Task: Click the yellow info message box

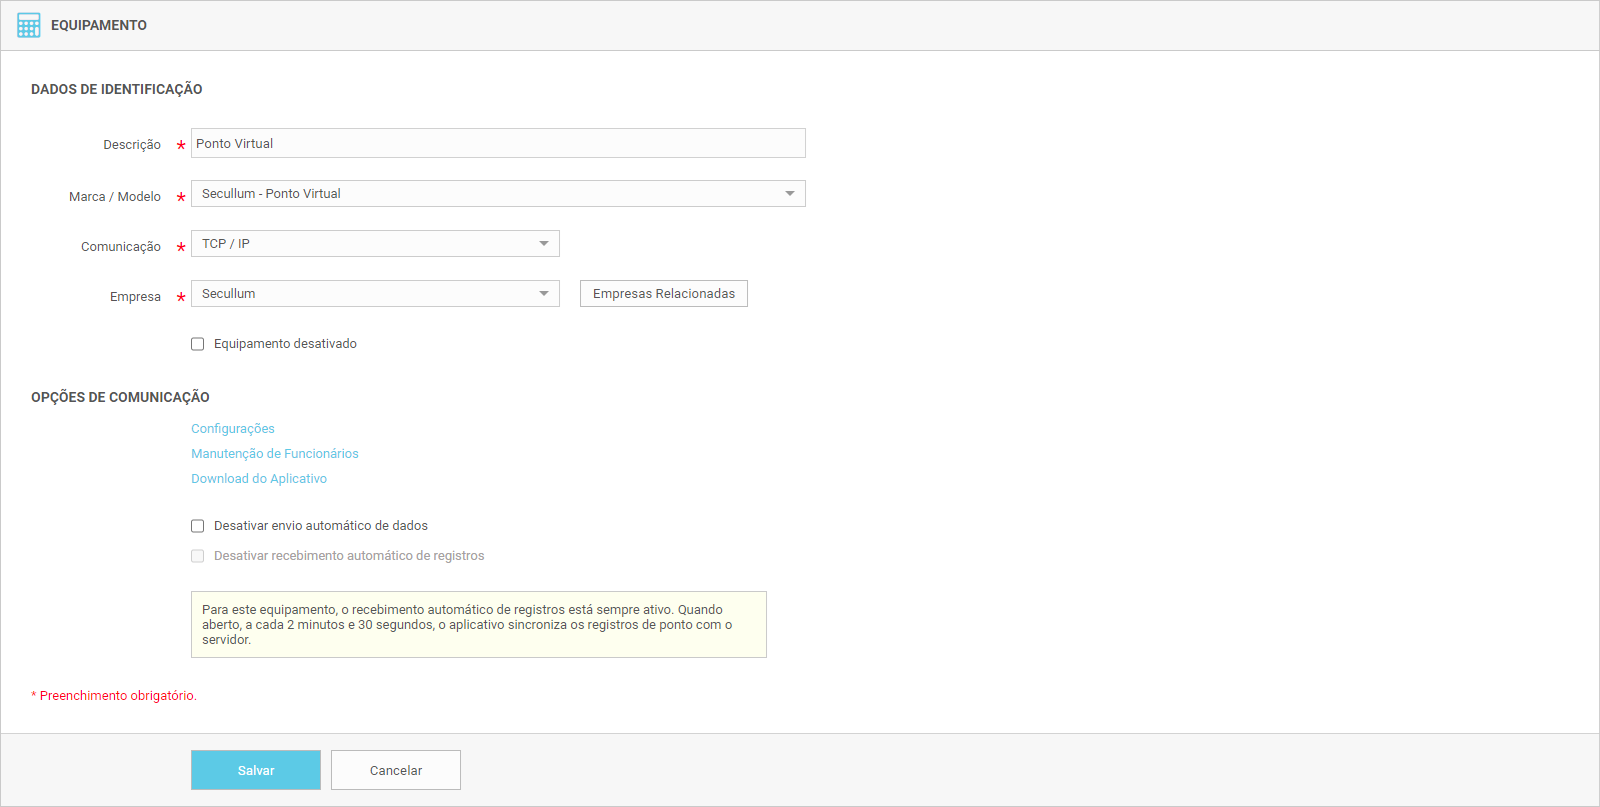Action: point(478,624)
